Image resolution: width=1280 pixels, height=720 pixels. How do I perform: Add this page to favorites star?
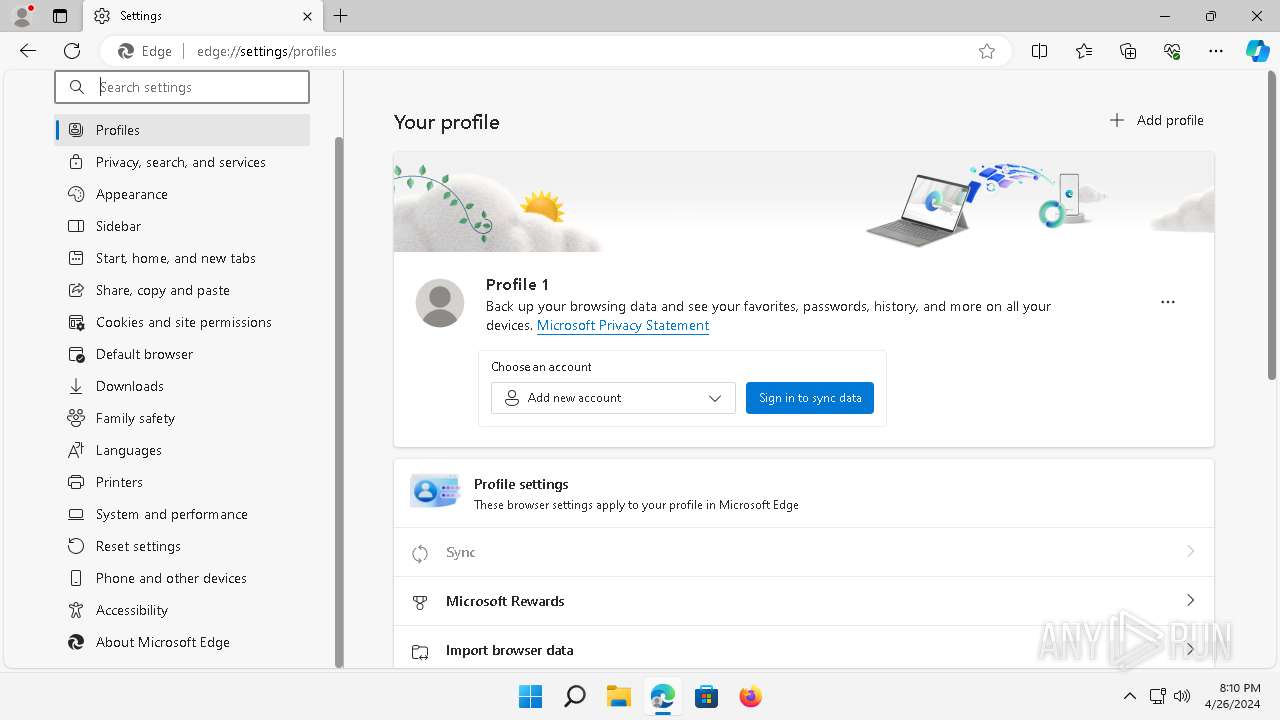click(987, 51)
